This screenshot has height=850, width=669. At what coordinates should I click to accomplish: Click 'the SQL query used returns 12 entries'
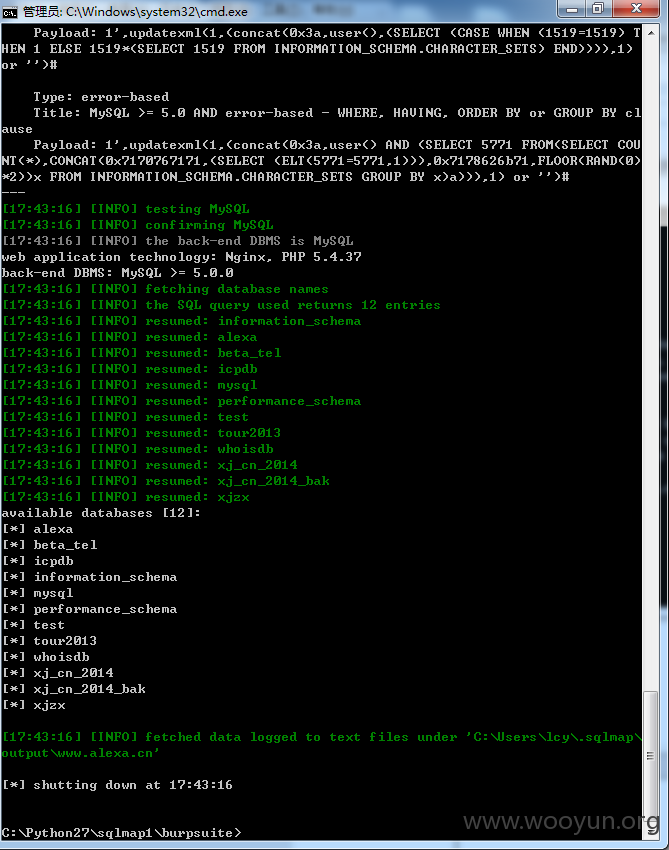point(221,305)
